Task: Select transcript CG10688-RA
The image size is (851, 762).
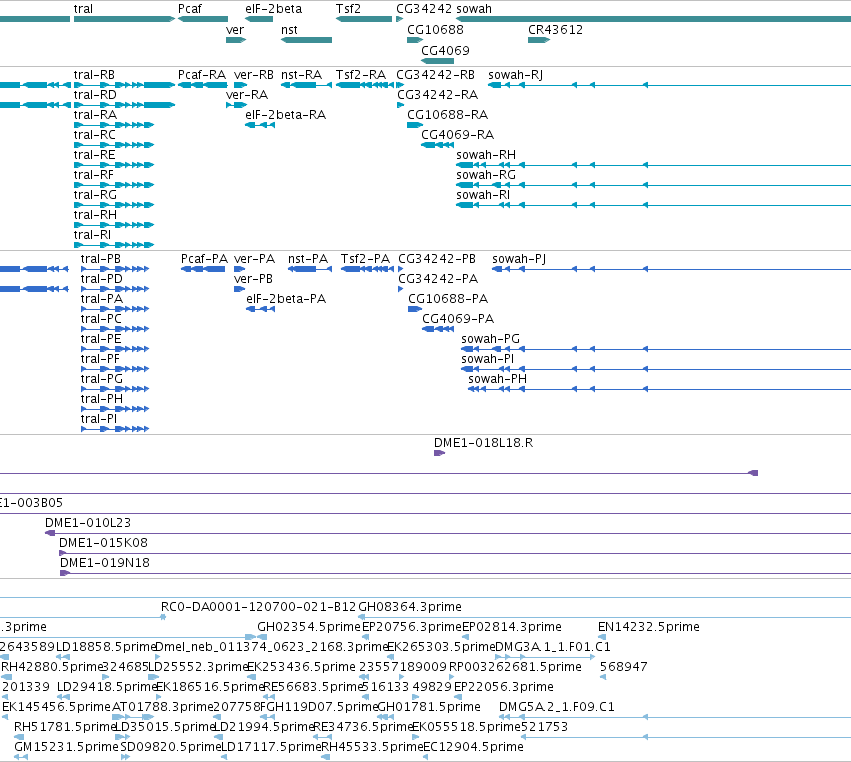Action: 447,115
